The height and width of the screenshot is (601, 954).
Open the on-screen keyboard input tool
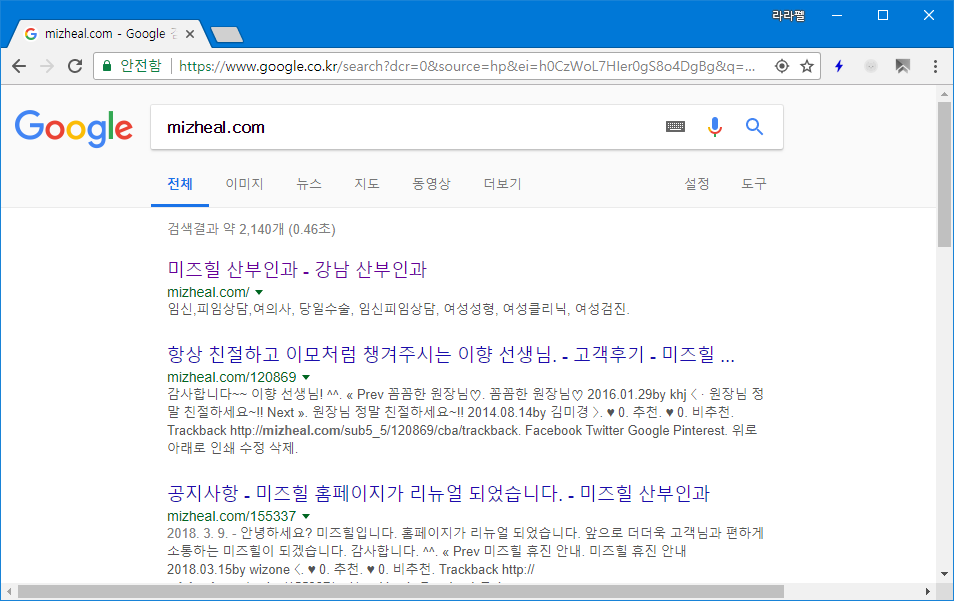675,127
